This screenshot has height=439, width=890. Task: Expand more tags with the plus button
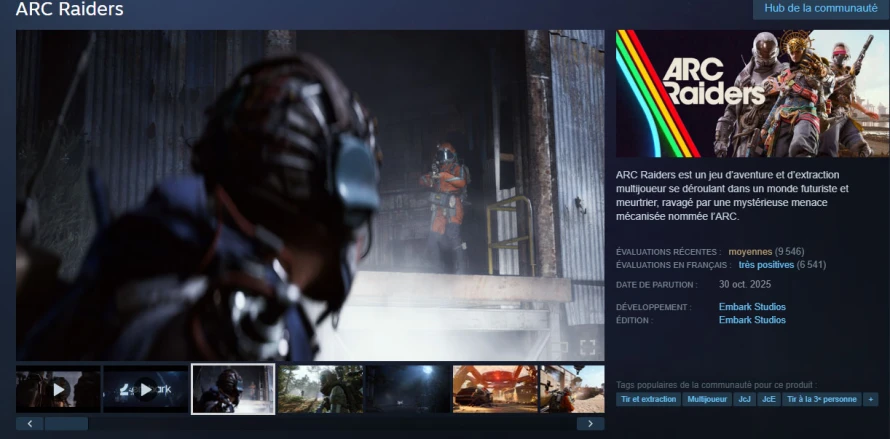point(871,399)
